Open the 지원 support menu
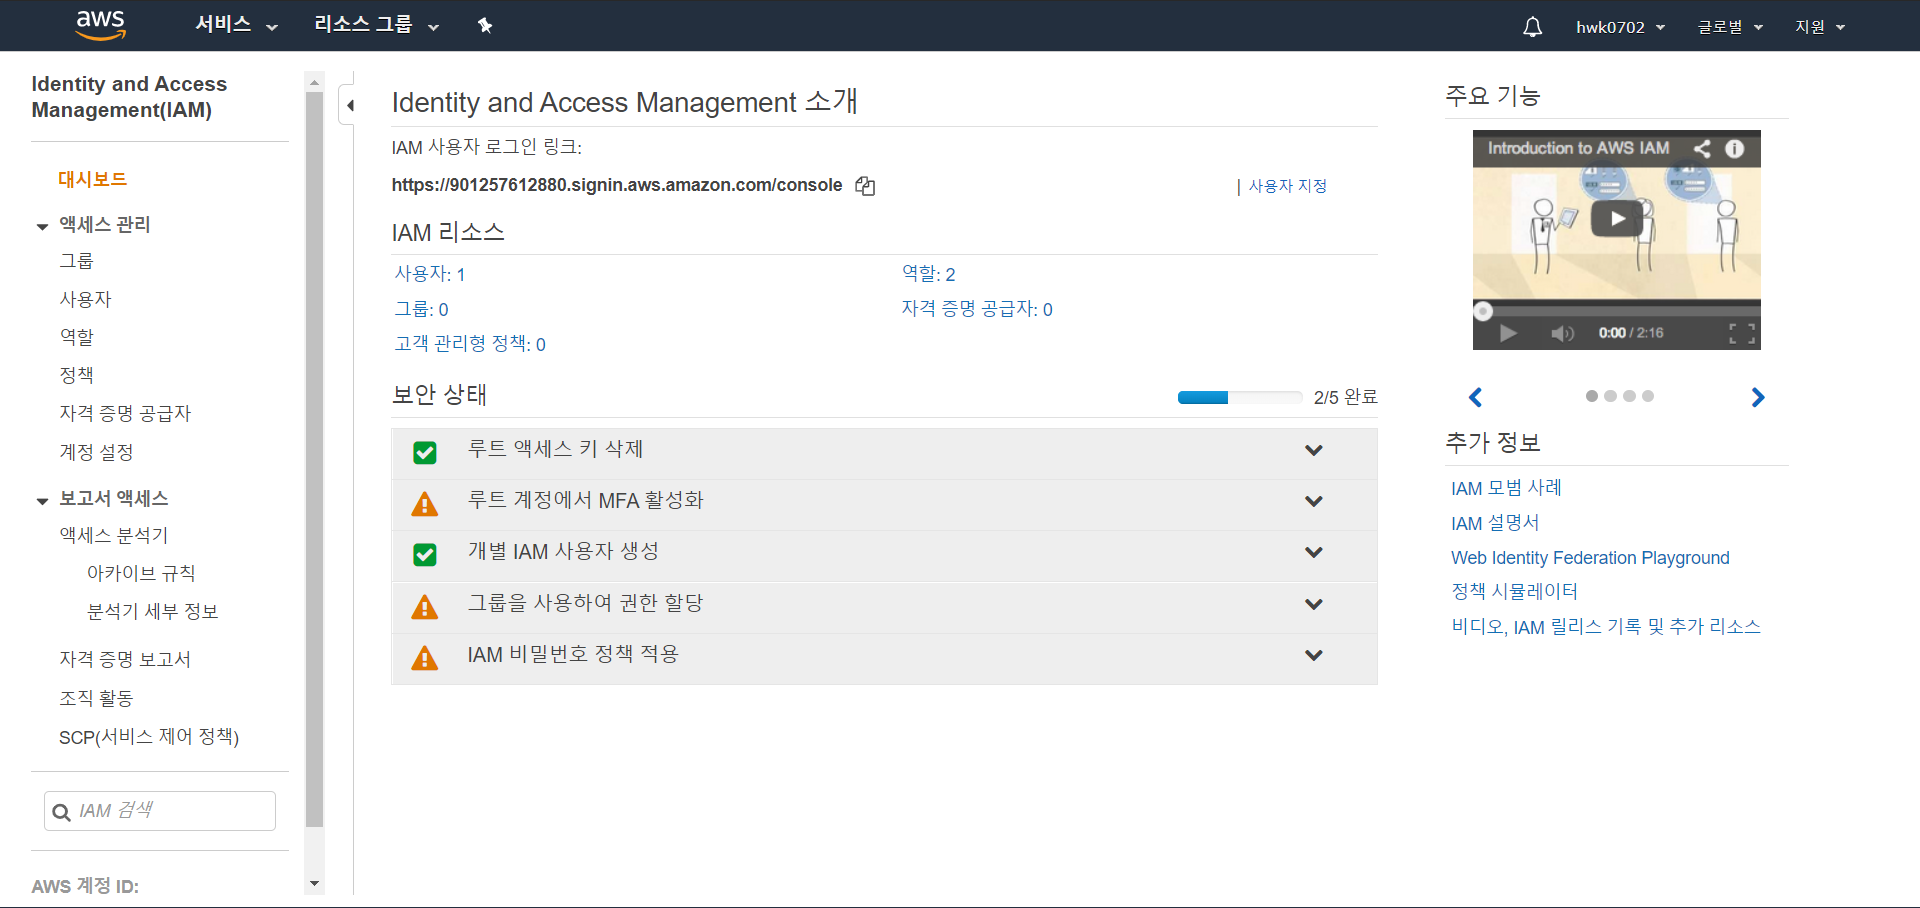 (x=1820, y=27)
